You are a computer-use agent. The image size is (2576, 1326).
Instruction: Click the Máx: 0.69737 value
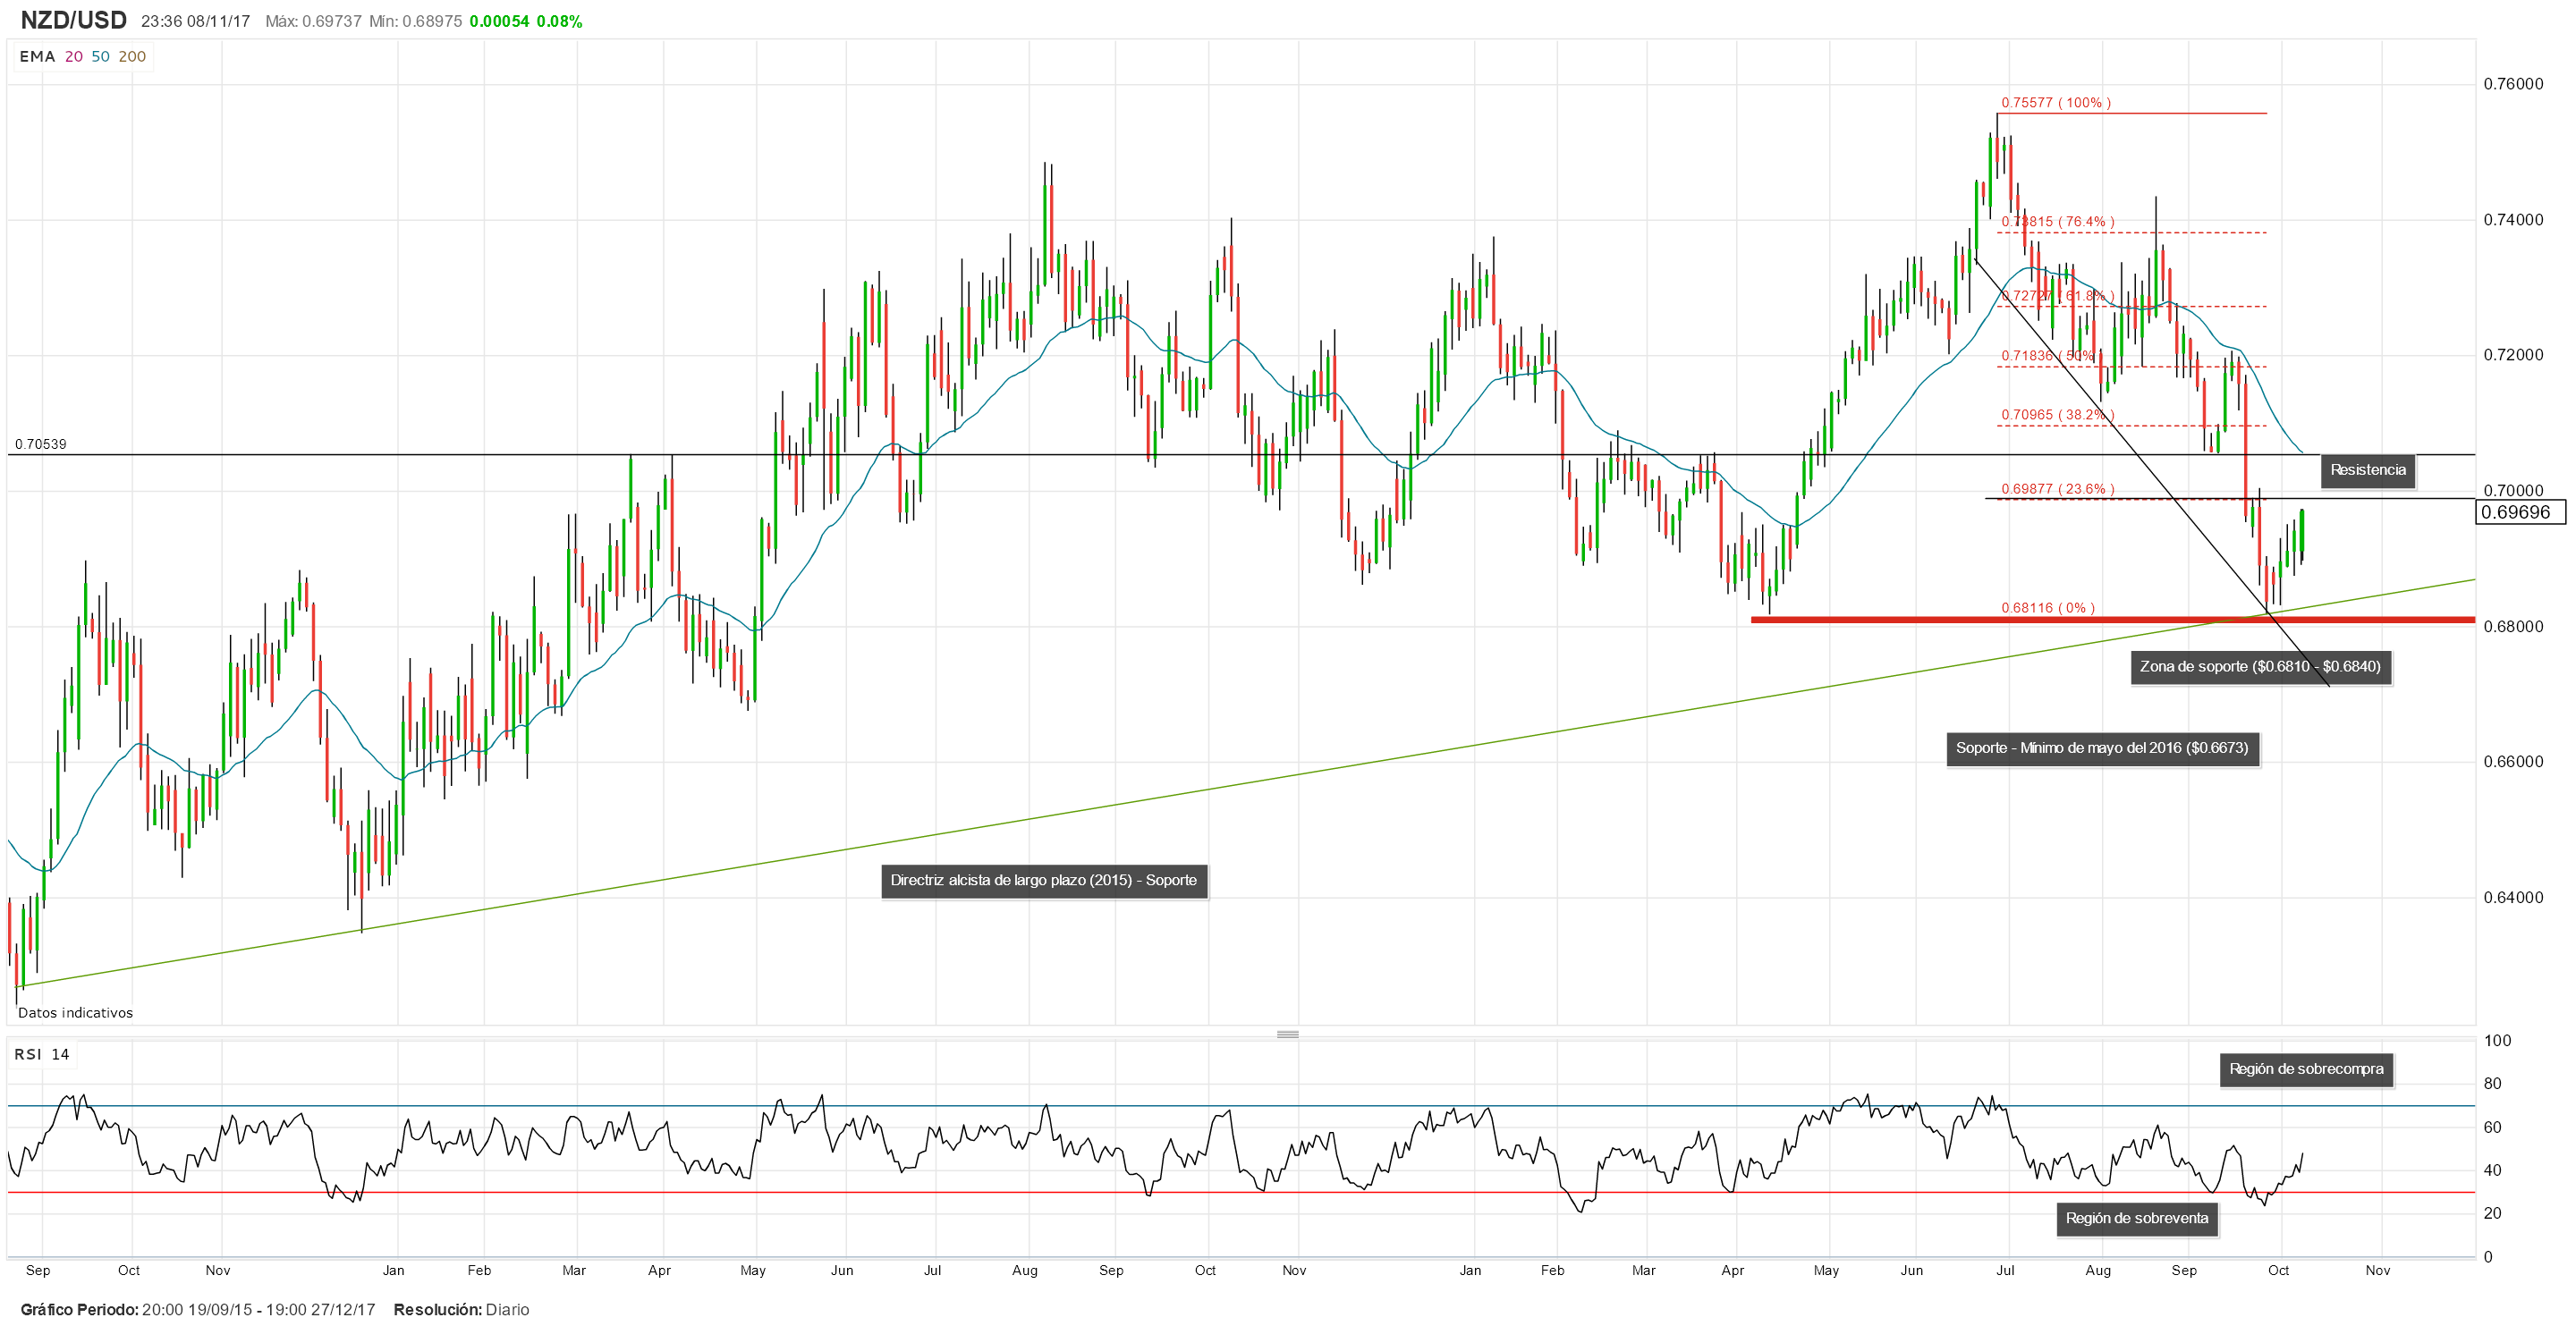(313, 21)
